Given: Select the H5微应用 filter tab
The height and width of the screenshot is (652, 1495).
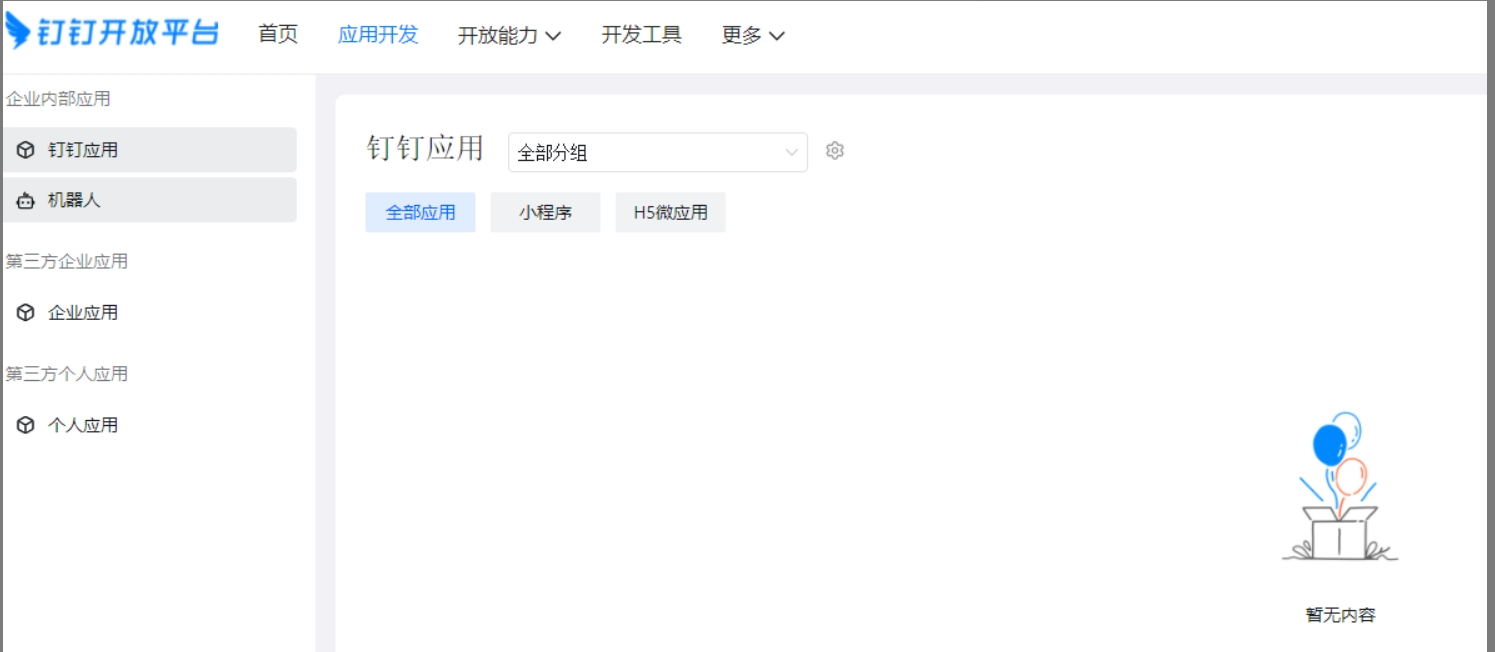Looking at the screenshot, I should point(670,212).
